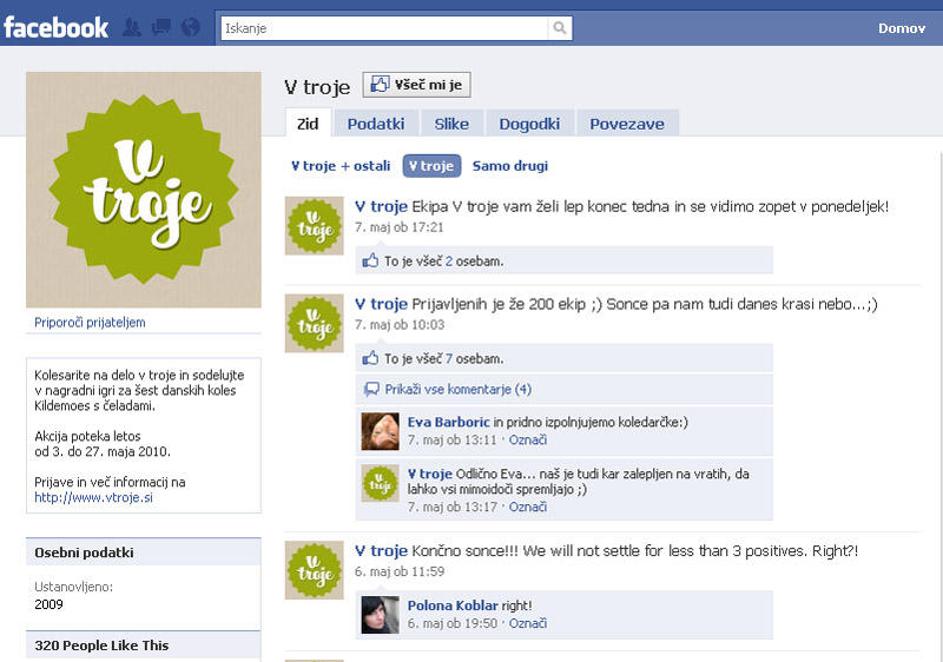Open the messages icon in header
Screen dimensions: 943x662
(x=160, y=28)
